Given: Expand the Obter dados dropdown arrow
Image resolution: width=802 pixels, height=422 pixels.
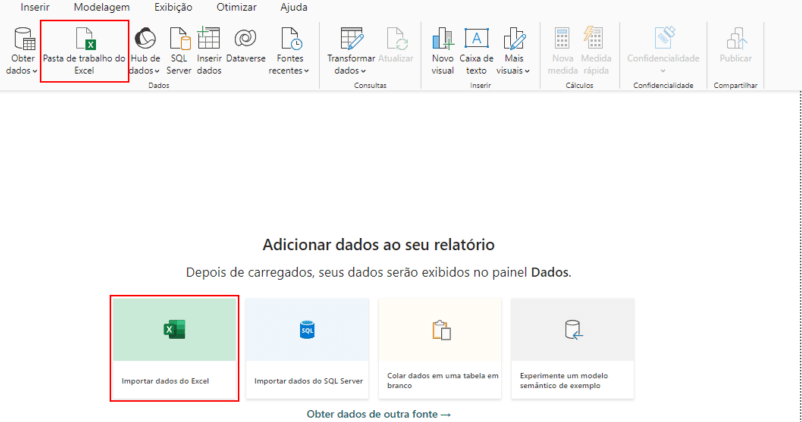Looking at the screenshot, I should coord(35,71).
